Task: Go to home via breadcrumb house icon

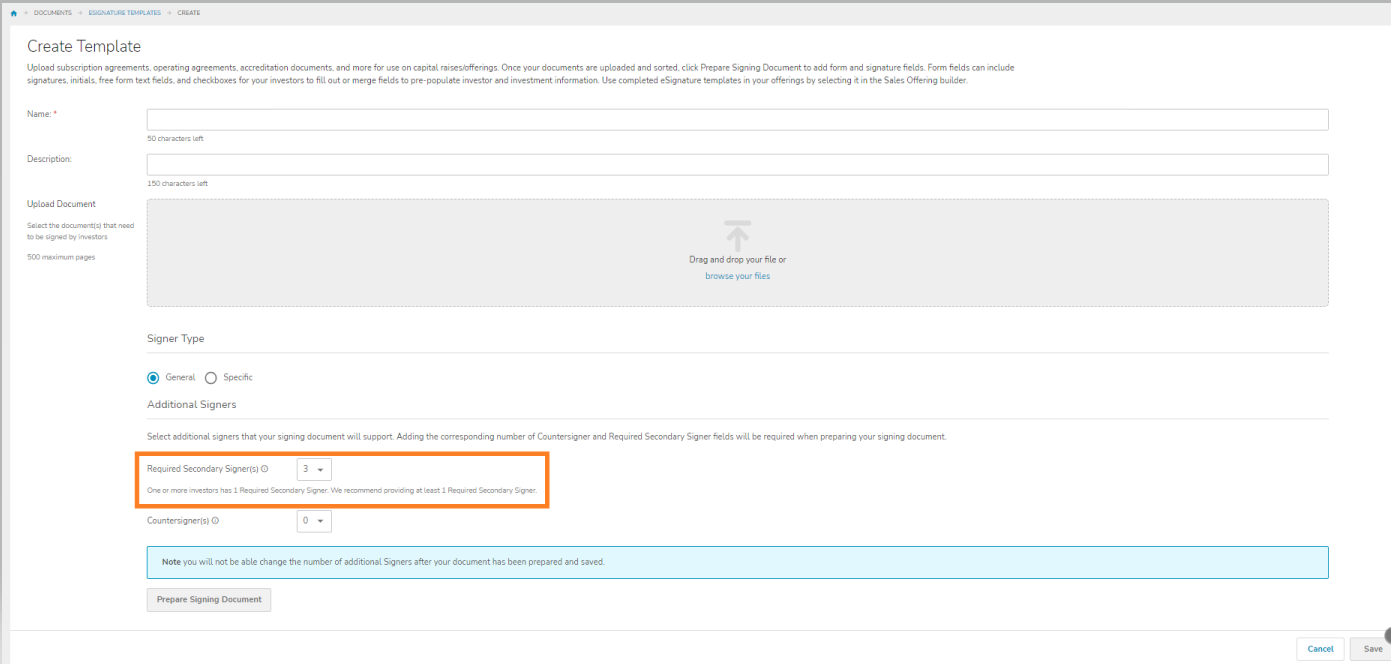Action: 14,13
